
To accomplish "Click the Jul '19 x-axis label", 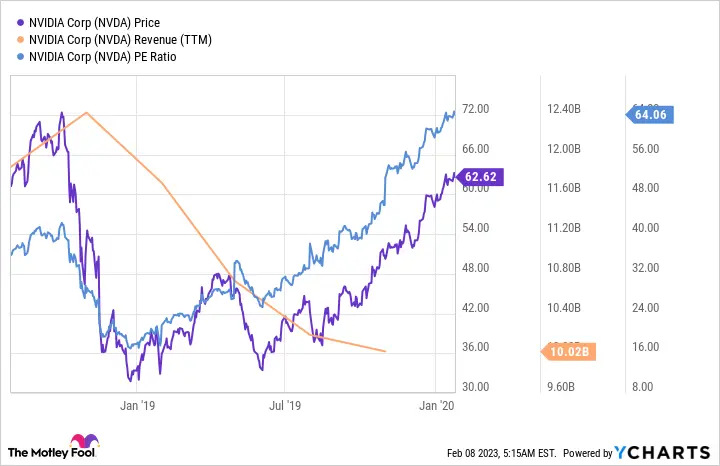I will (285, 405).
